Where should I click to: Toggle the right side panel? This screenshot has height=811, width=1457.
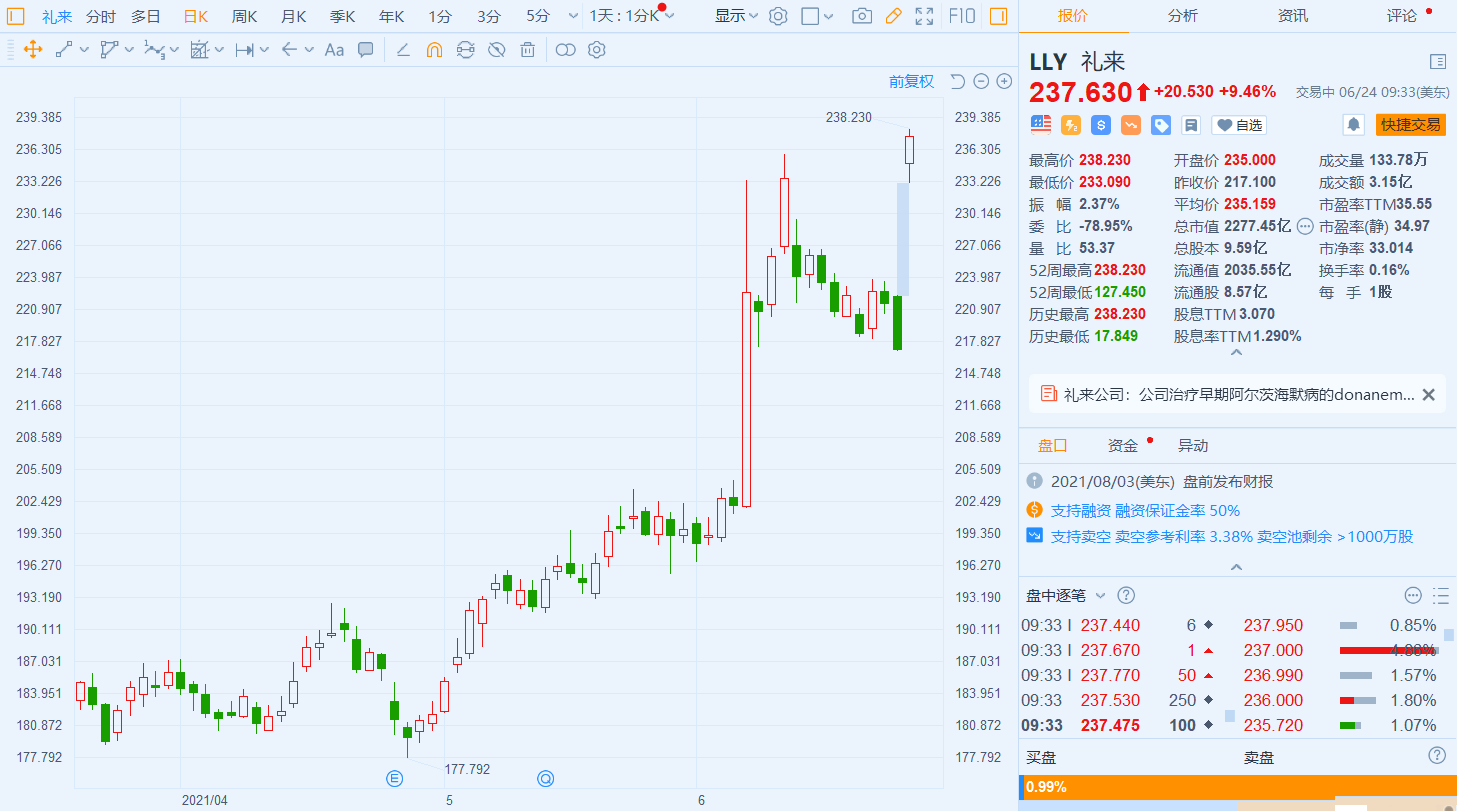(998, 16)
